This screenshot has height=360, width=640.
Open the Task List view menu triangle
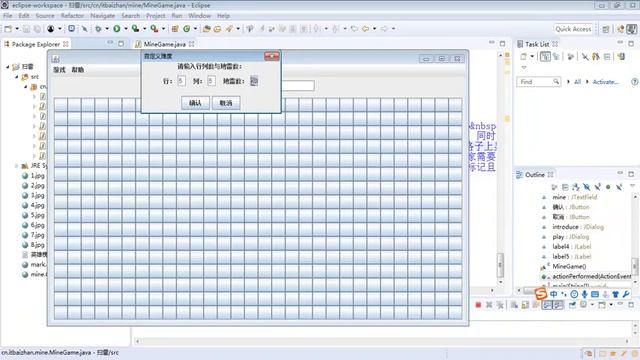click(x=524, y=67)
